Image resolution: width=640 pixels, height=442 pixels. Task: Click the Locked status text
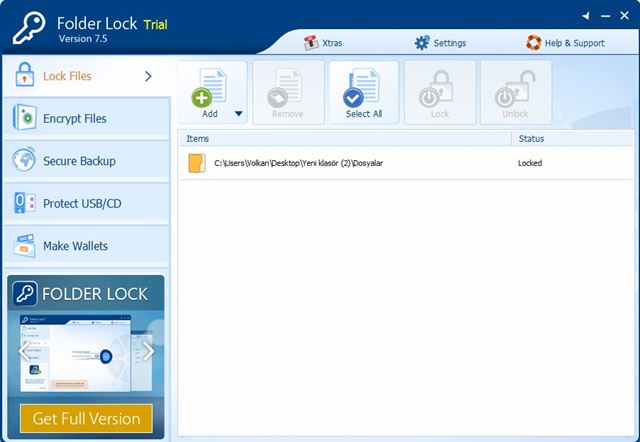530,163
